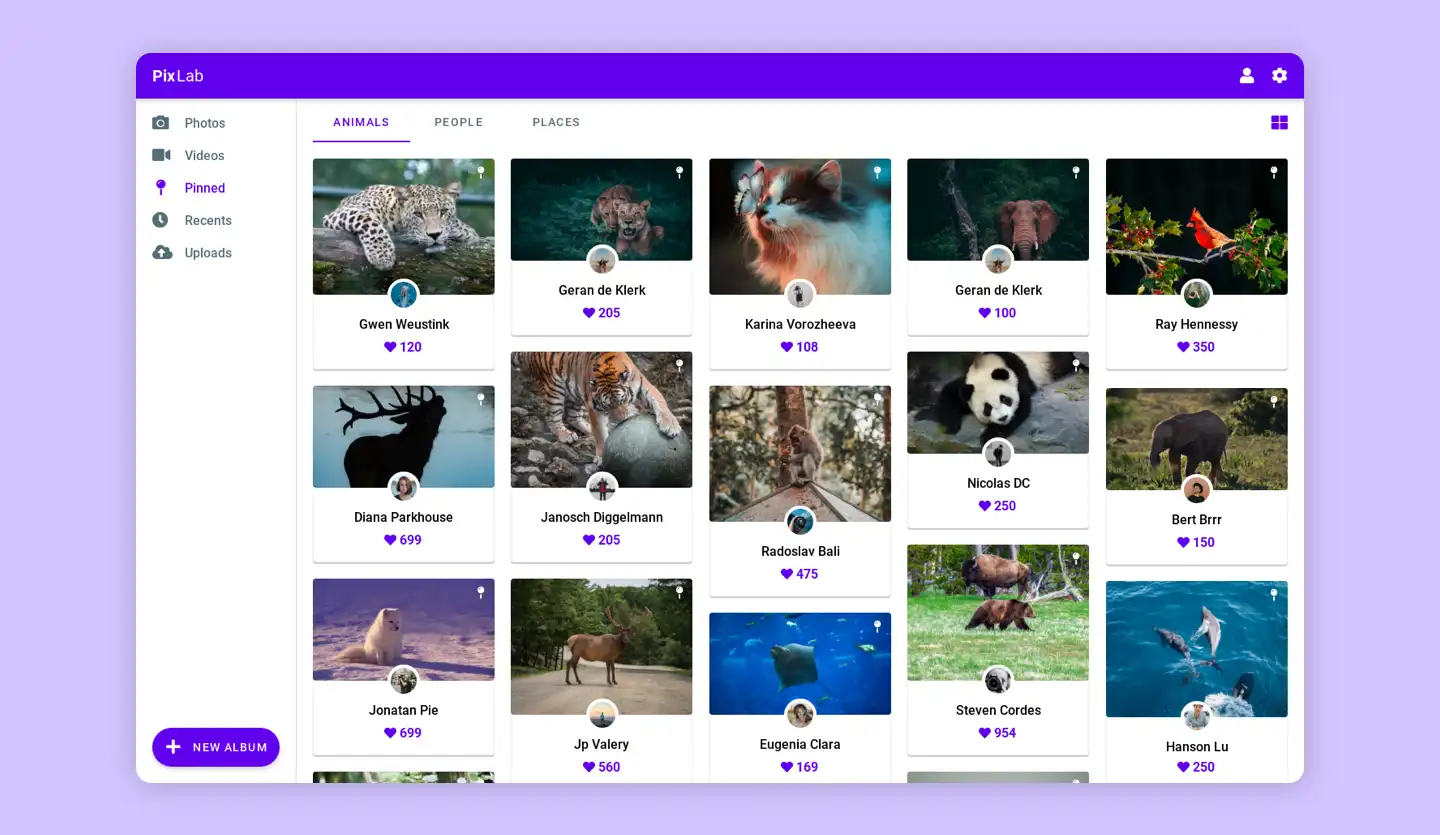Open the Pinned section in the sidebar
Image resolution: width=1440 pixels, height=835 pixels.
204,188
